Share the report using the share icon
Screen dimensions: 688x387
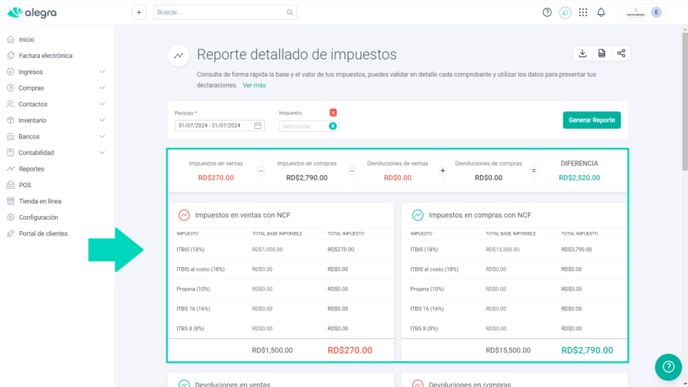click(x=621, y=54)
